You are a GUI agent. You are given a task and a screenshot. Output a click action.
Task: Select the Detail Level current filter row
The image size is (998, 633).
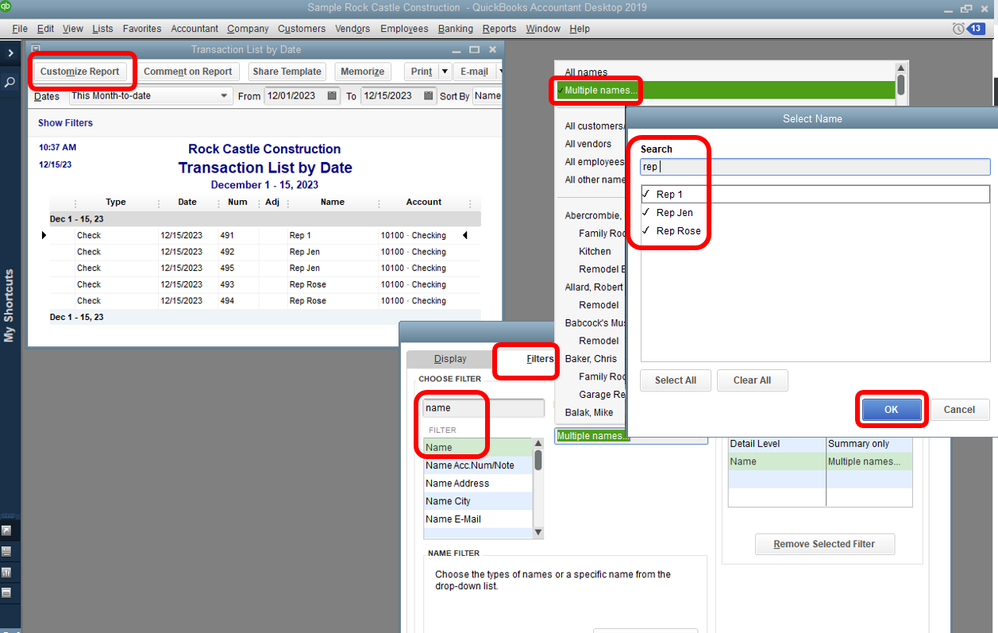point(820,443)
